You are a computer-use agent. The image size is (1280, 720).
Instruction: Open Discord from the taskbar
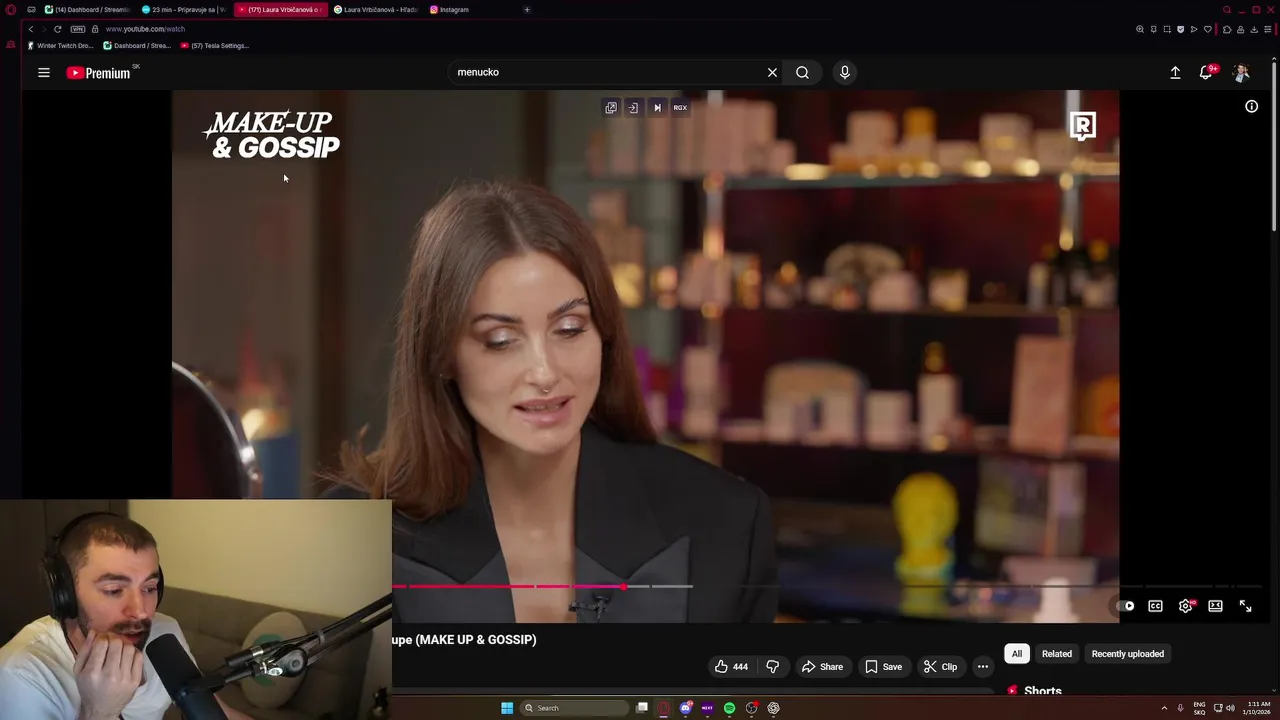tap(686, 708)
